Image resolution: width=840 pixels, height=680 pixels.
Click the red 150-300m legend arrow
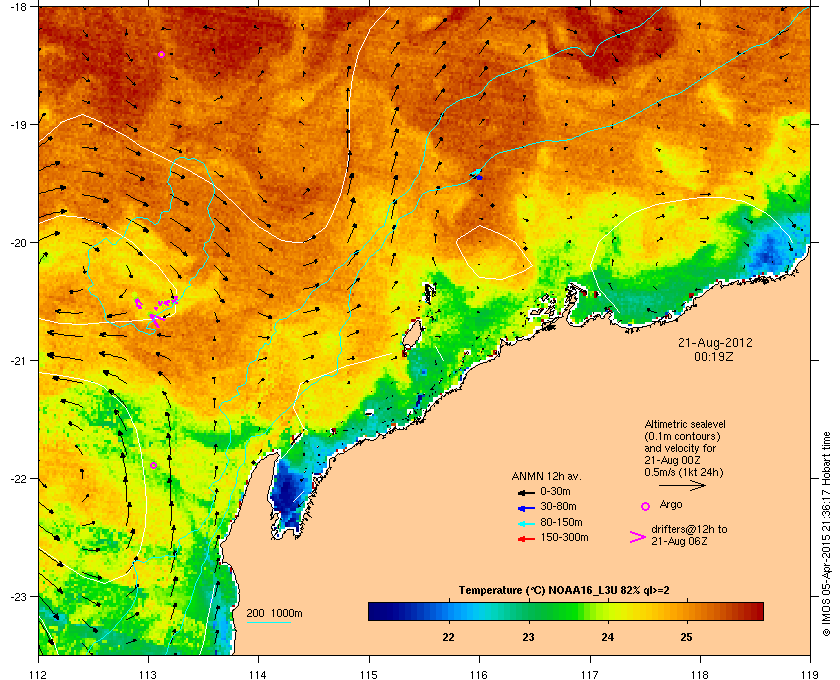[x=527, y=539]
